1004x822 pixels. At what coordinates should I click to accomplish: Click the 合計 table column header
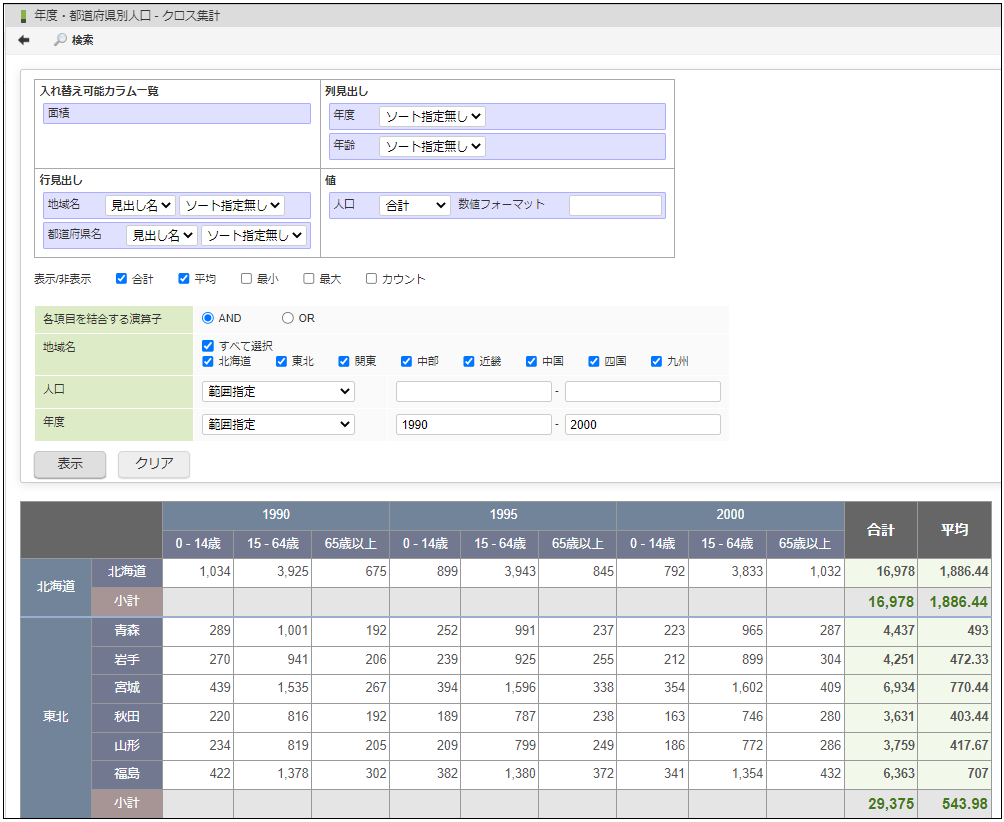880,530
